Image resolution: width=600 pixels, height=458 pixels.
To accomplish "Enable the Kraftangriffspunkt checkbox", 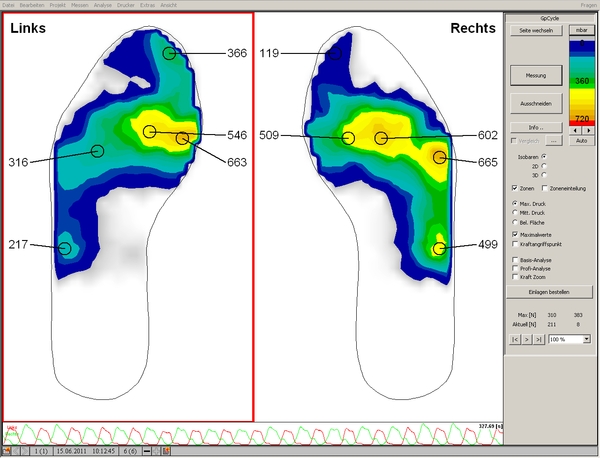I will tap(514, 243).
